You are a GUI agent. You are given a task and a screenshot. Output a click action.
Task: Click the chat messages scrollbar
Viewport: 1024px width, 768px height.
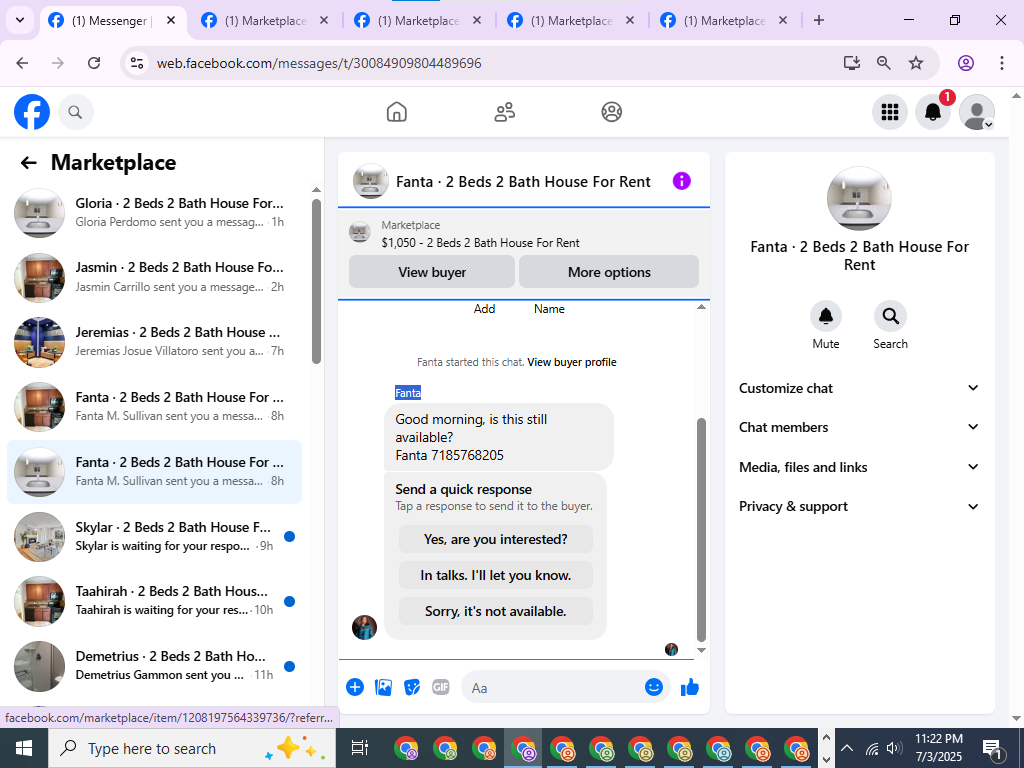(701, 530)
